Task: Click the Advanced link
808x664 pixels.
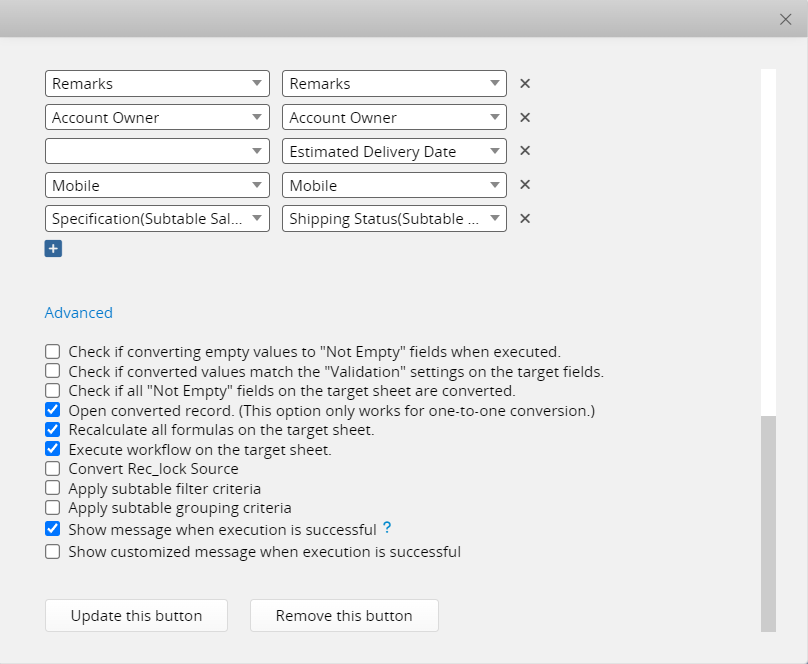Action: point(79,313)
